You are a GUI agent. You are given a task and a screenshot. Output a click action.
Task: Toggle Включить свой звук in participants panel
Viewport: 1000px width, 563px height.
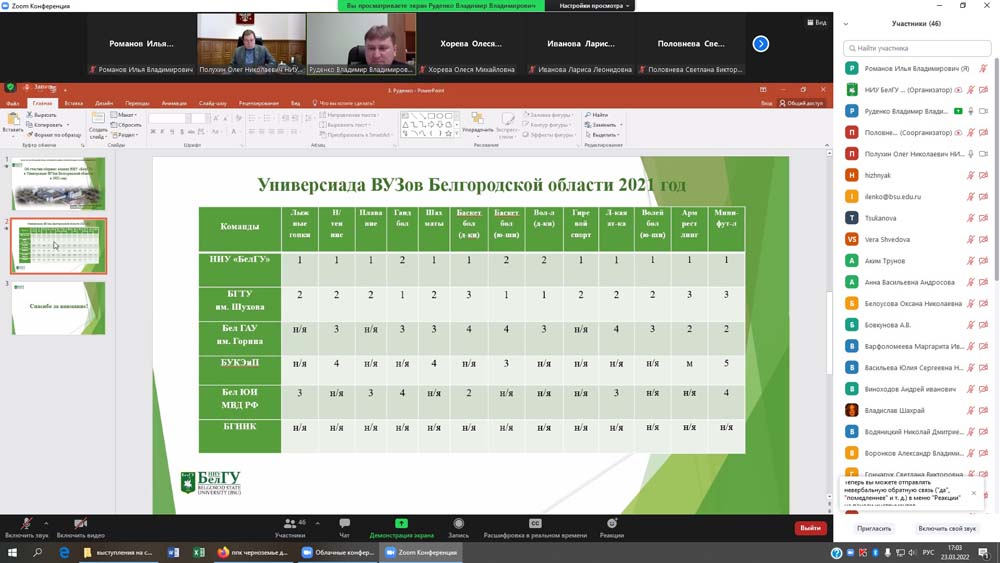click(x=947, y=528)
